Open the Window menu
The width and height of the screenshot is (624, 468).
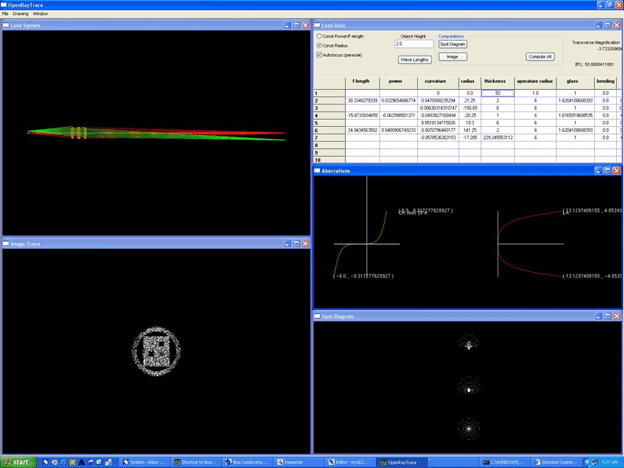40,14
